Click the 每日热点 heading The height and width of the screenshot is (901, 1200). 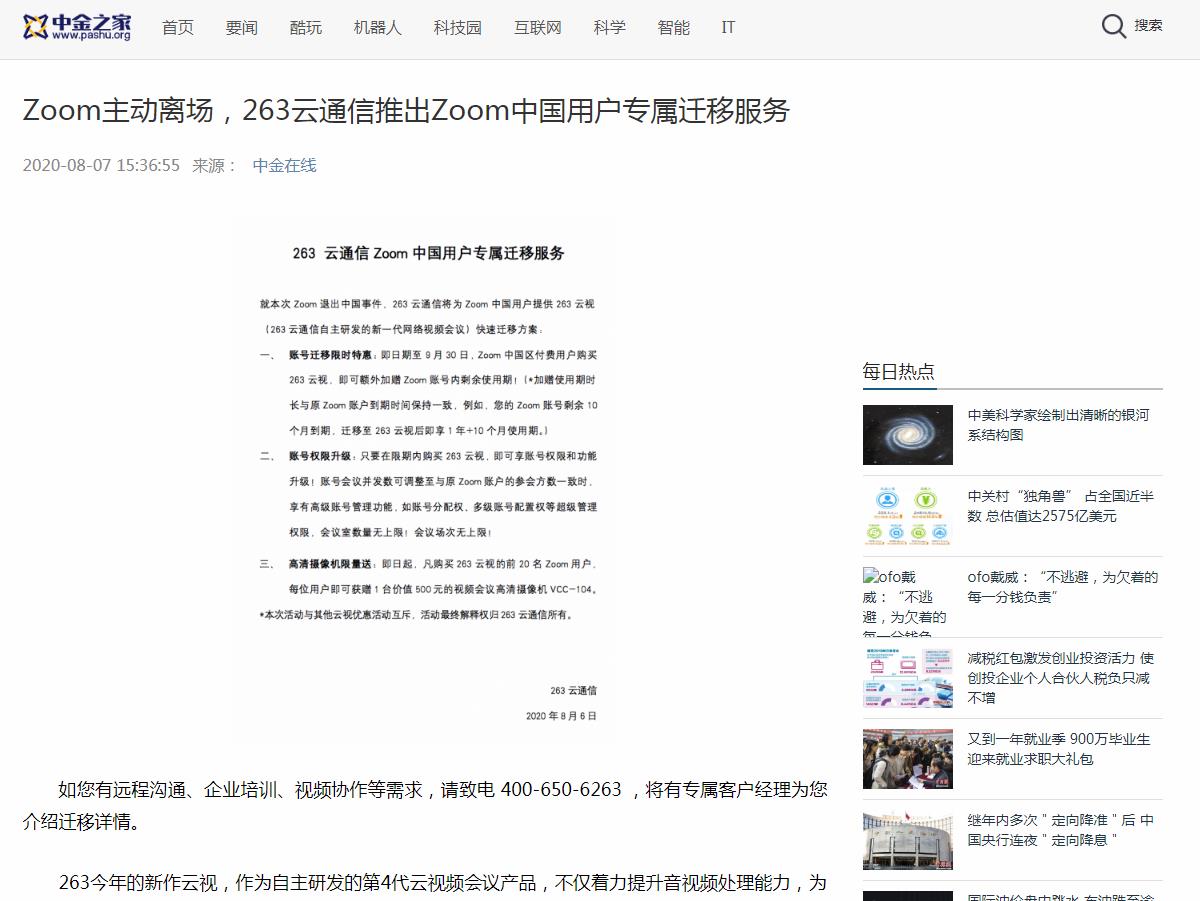pos(899,372)
